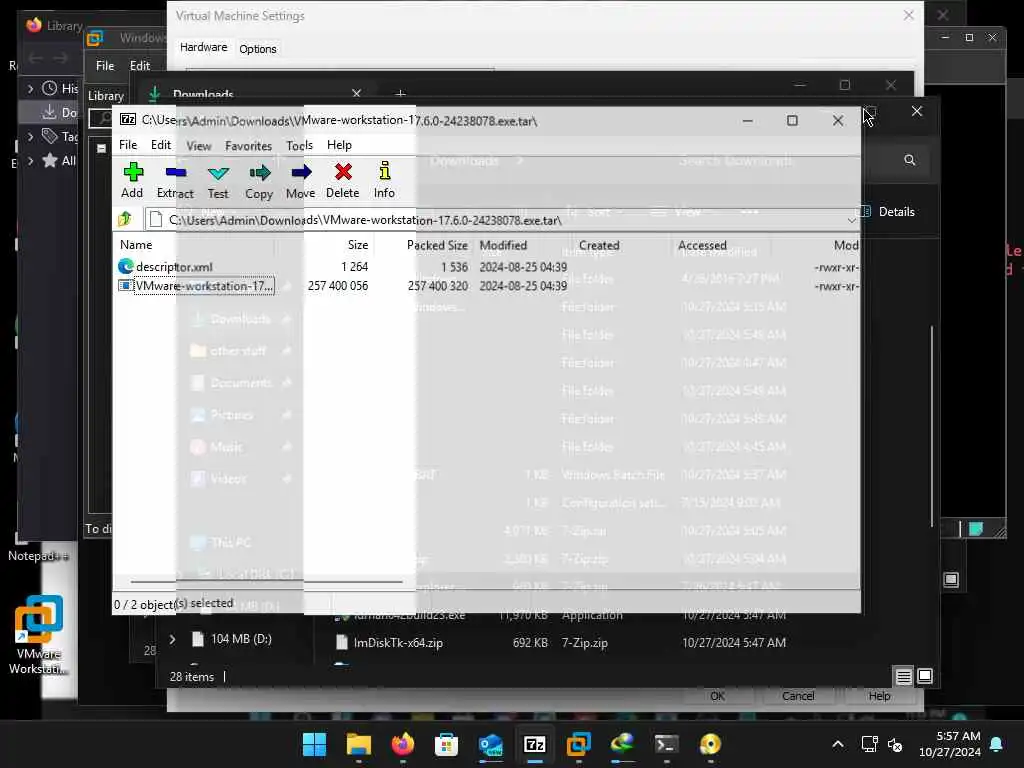Image resolution: width=1024 pixels, height=768 pixels.
Task: Expand the 104 MB (D:) drive node
Action: tap(172, 639)
